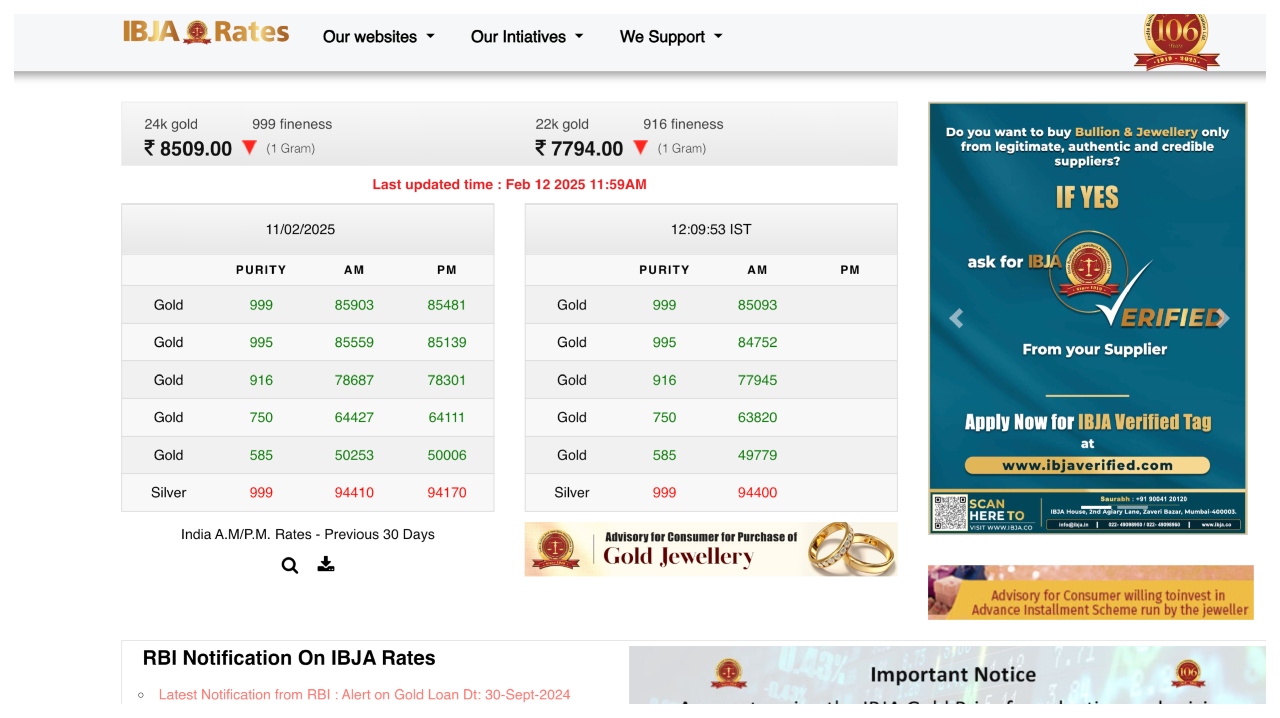Image resolution: width=1280 pixels, height=718 pixels.
Task: Click the download icon for 30-day rates
Action: (x=326, y=564)
